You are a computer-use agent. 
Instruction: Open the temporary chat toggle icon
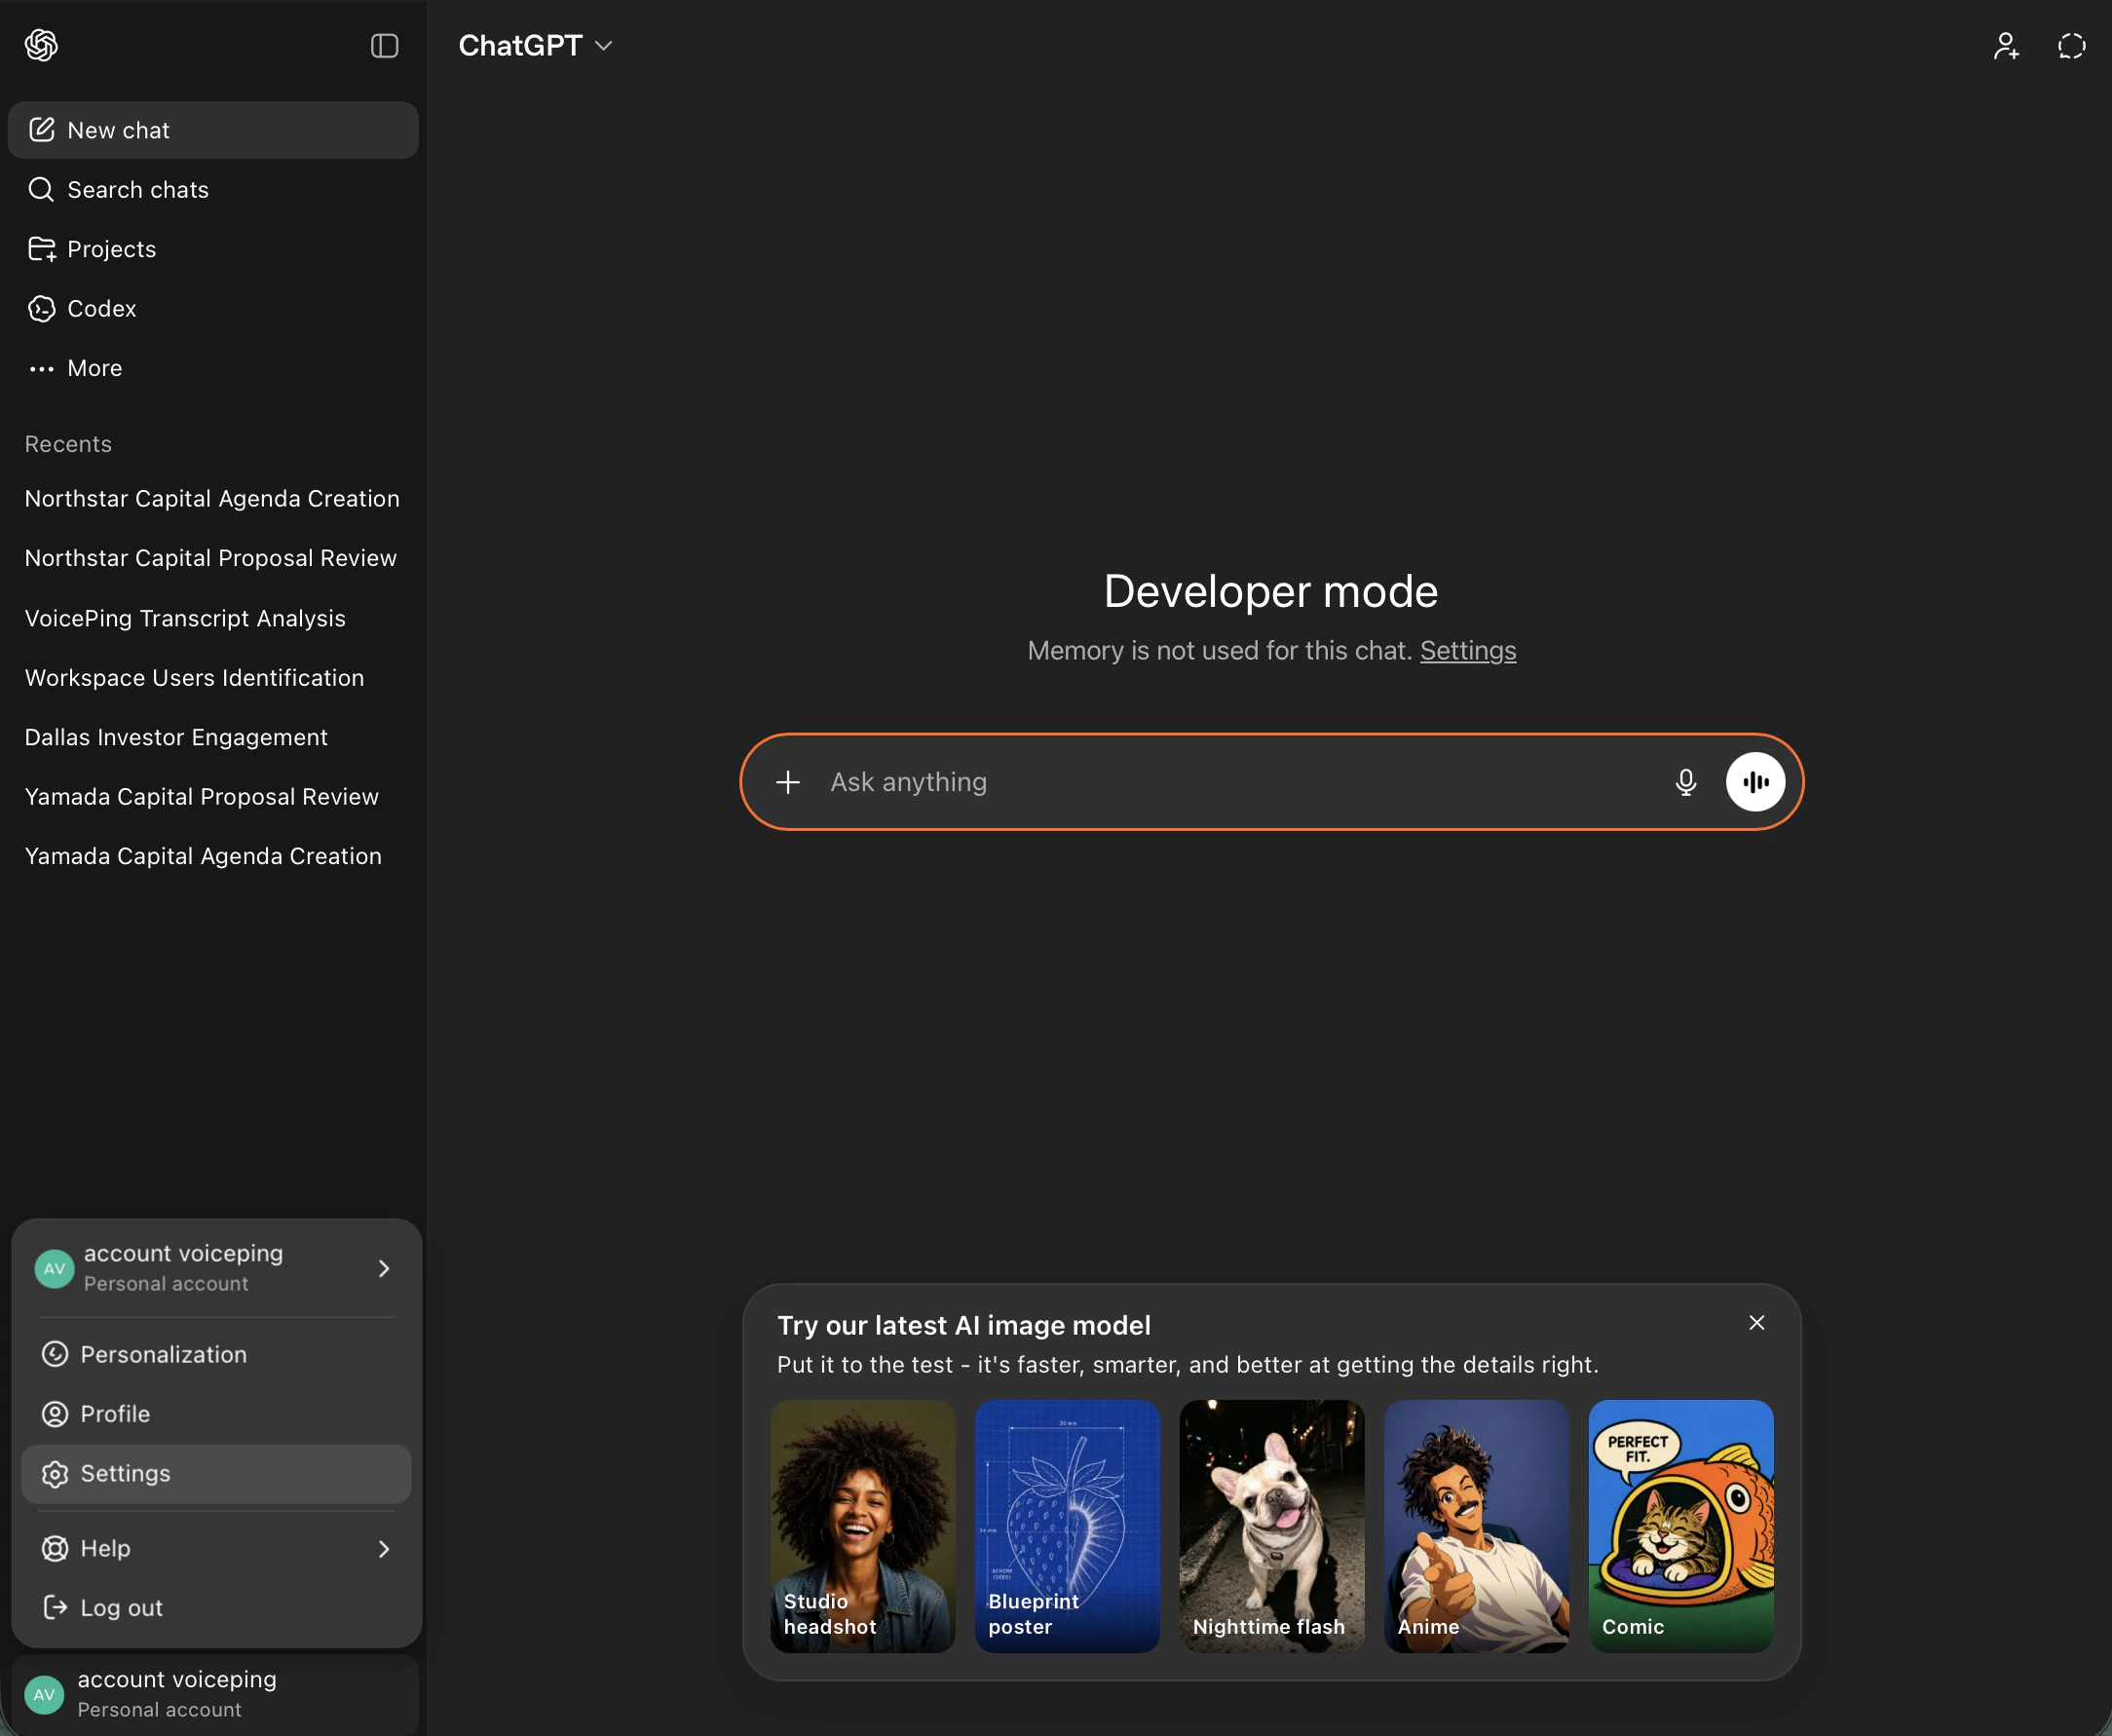pyautogui.click(x=2070, y=45)
